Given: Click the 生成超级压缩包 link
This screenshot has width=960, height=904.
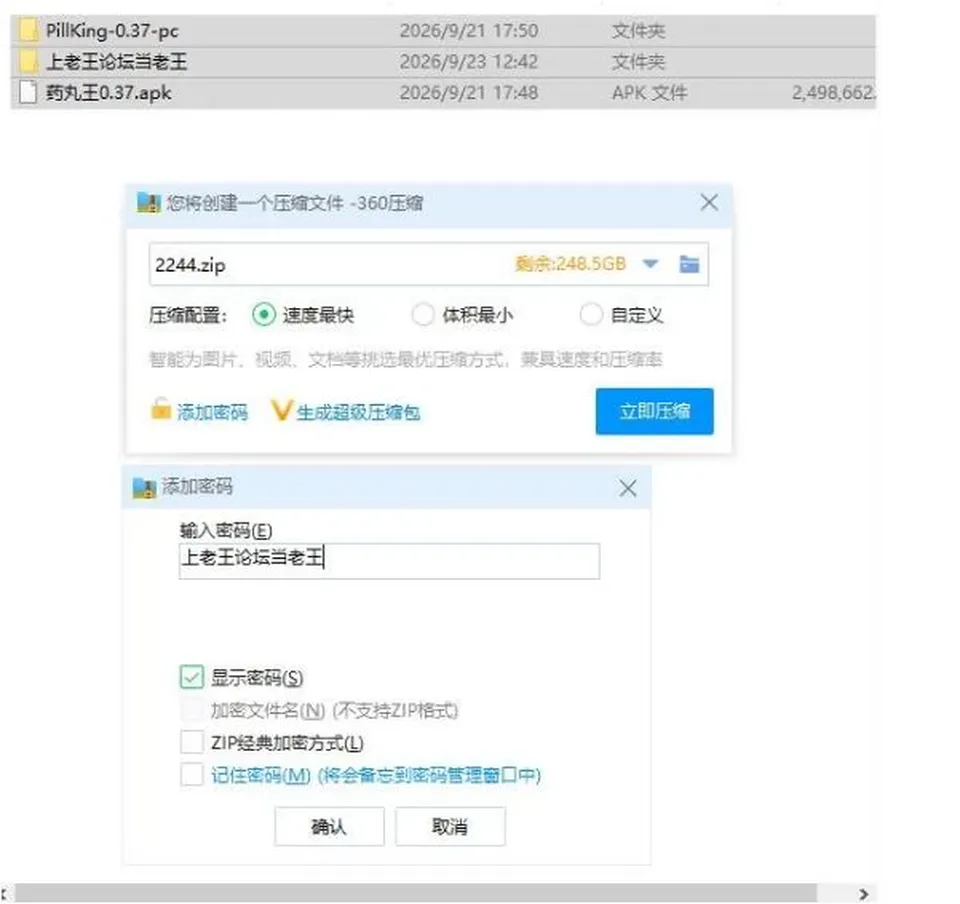Looking at the screenshot, I should pos(358,413).
